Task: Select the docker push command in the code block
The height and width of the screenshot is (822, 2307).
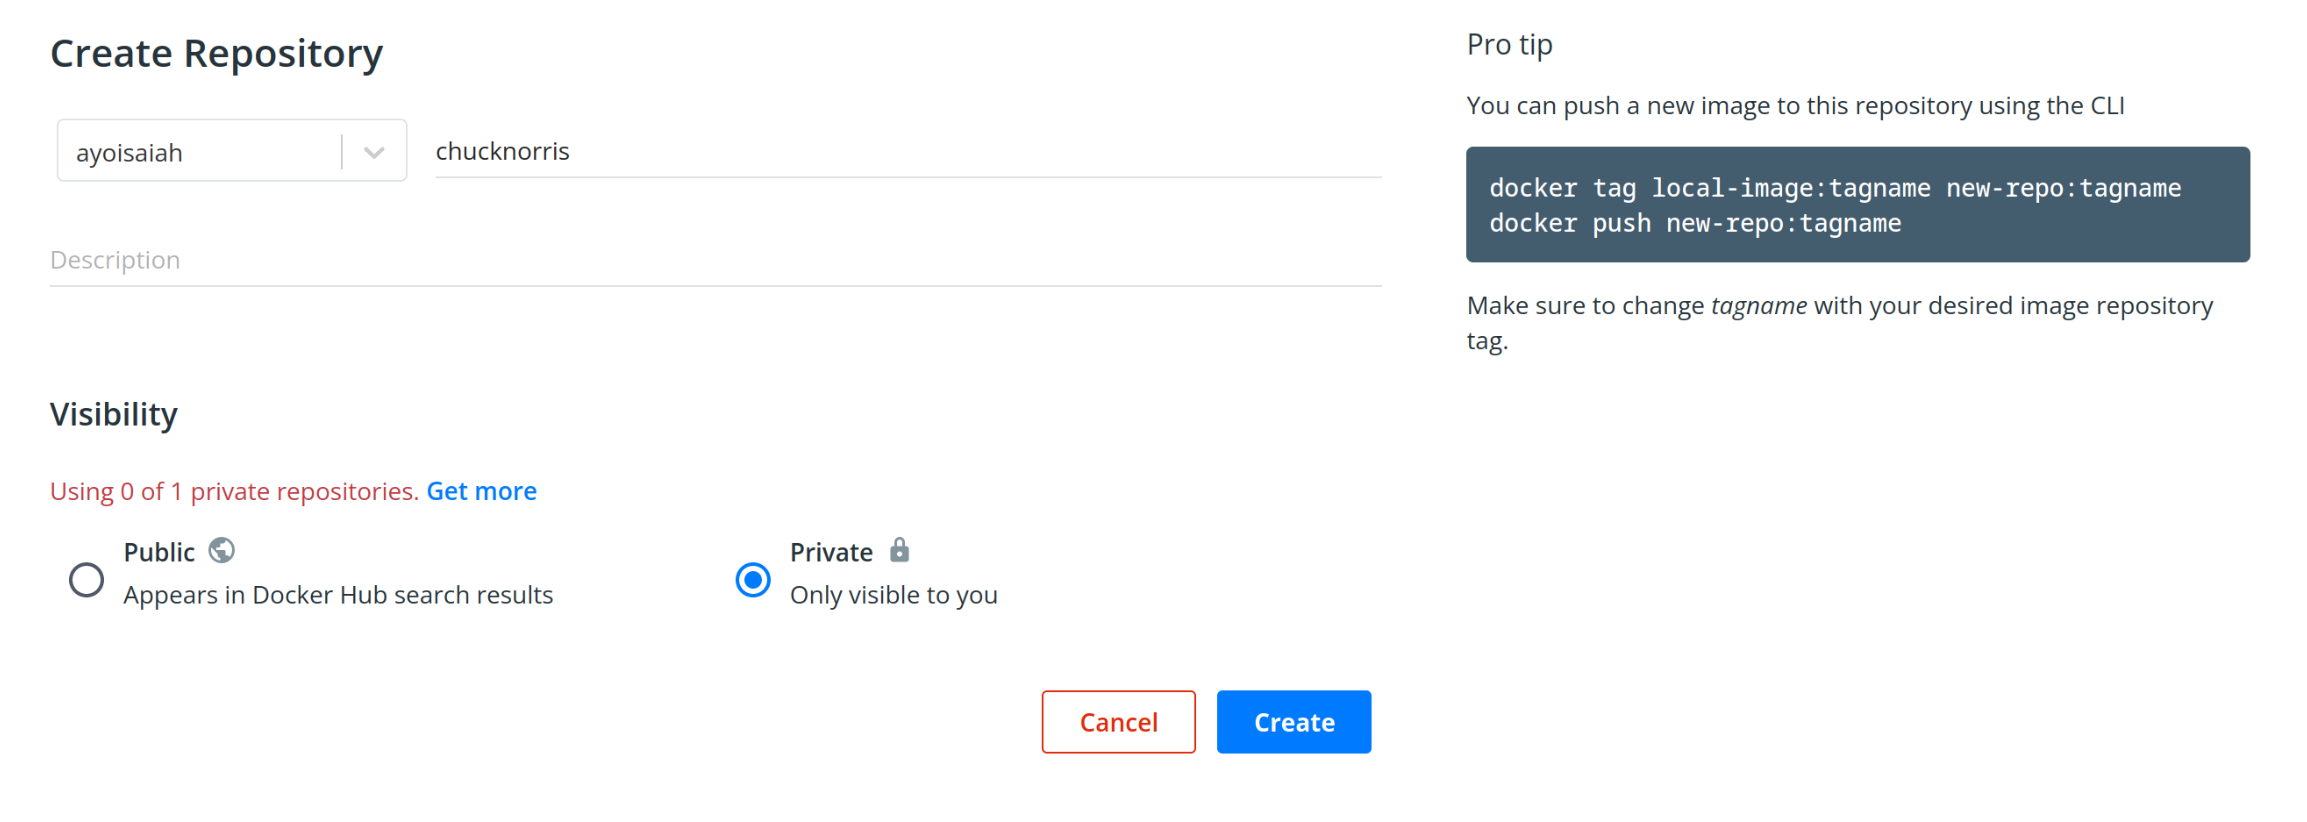Action: point(1695,223)
